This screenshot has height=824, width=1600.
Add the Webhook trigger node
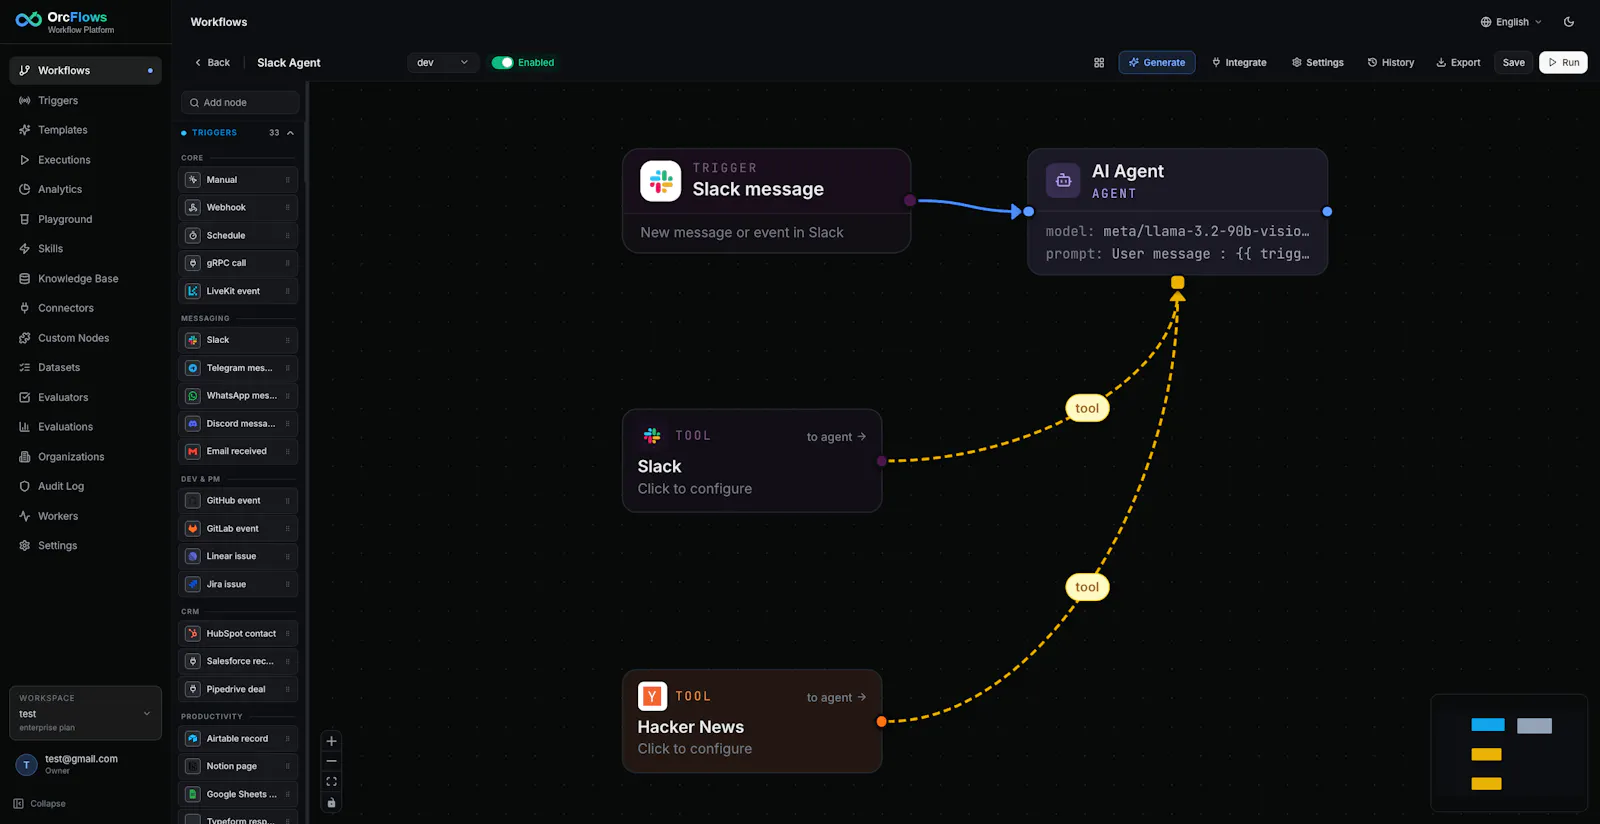[x=238, y=208]
